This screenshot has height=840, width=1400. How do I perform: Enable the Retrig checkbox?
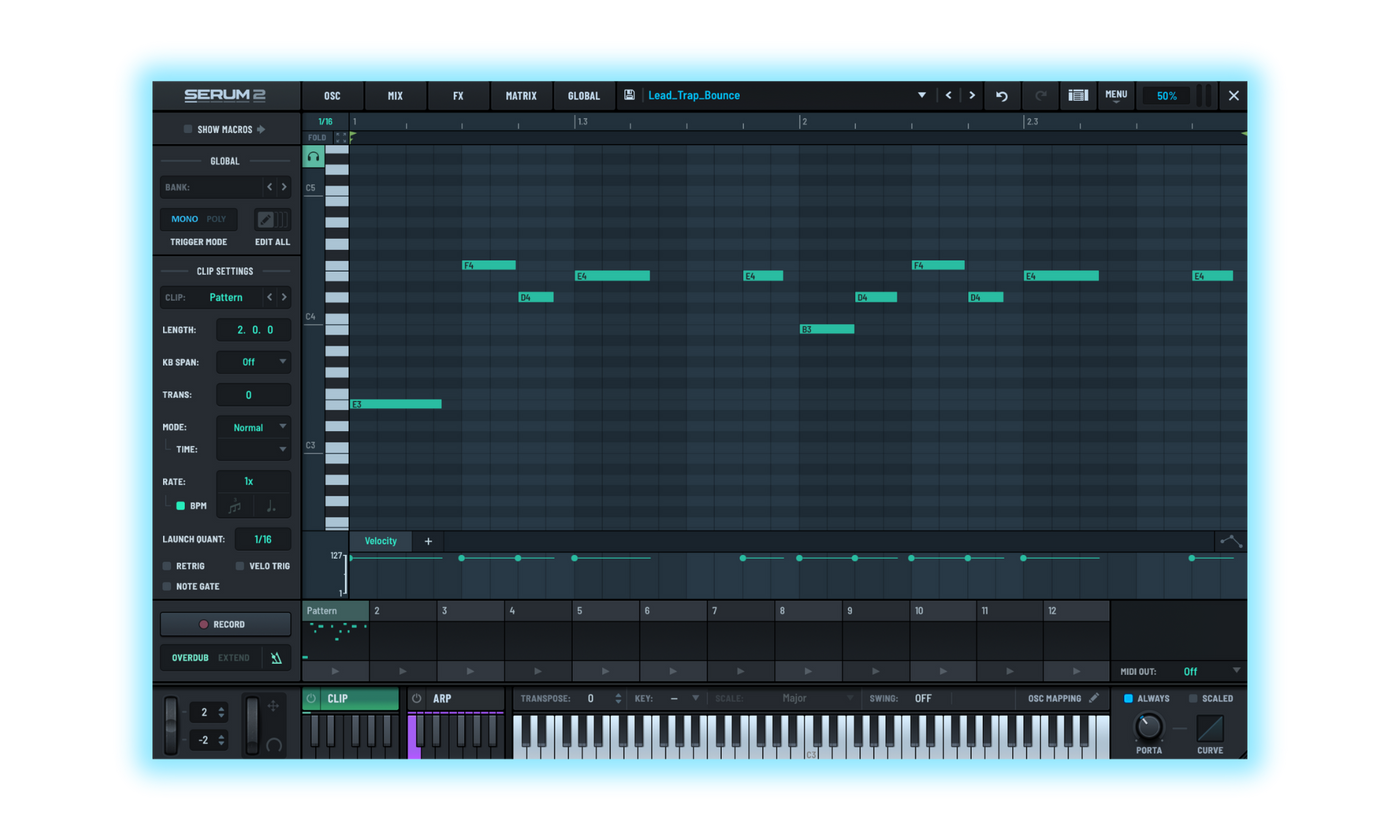[167, 566]
